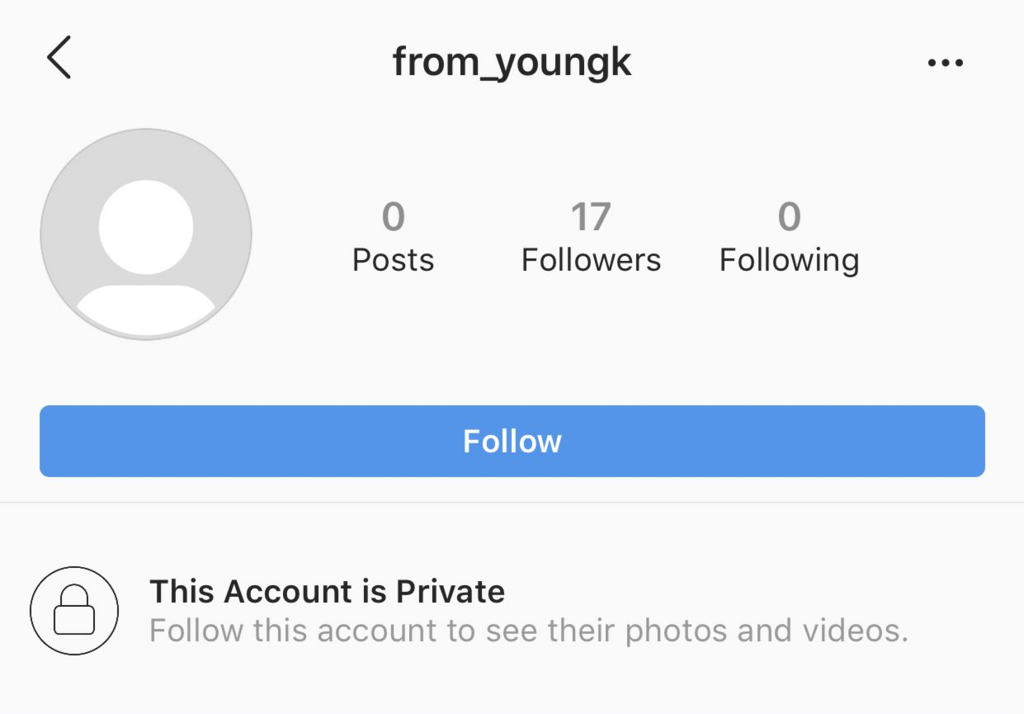Viewport: 1024px width, 714px height.
Task: Click the Follow this account to see text
Action: 343,631
